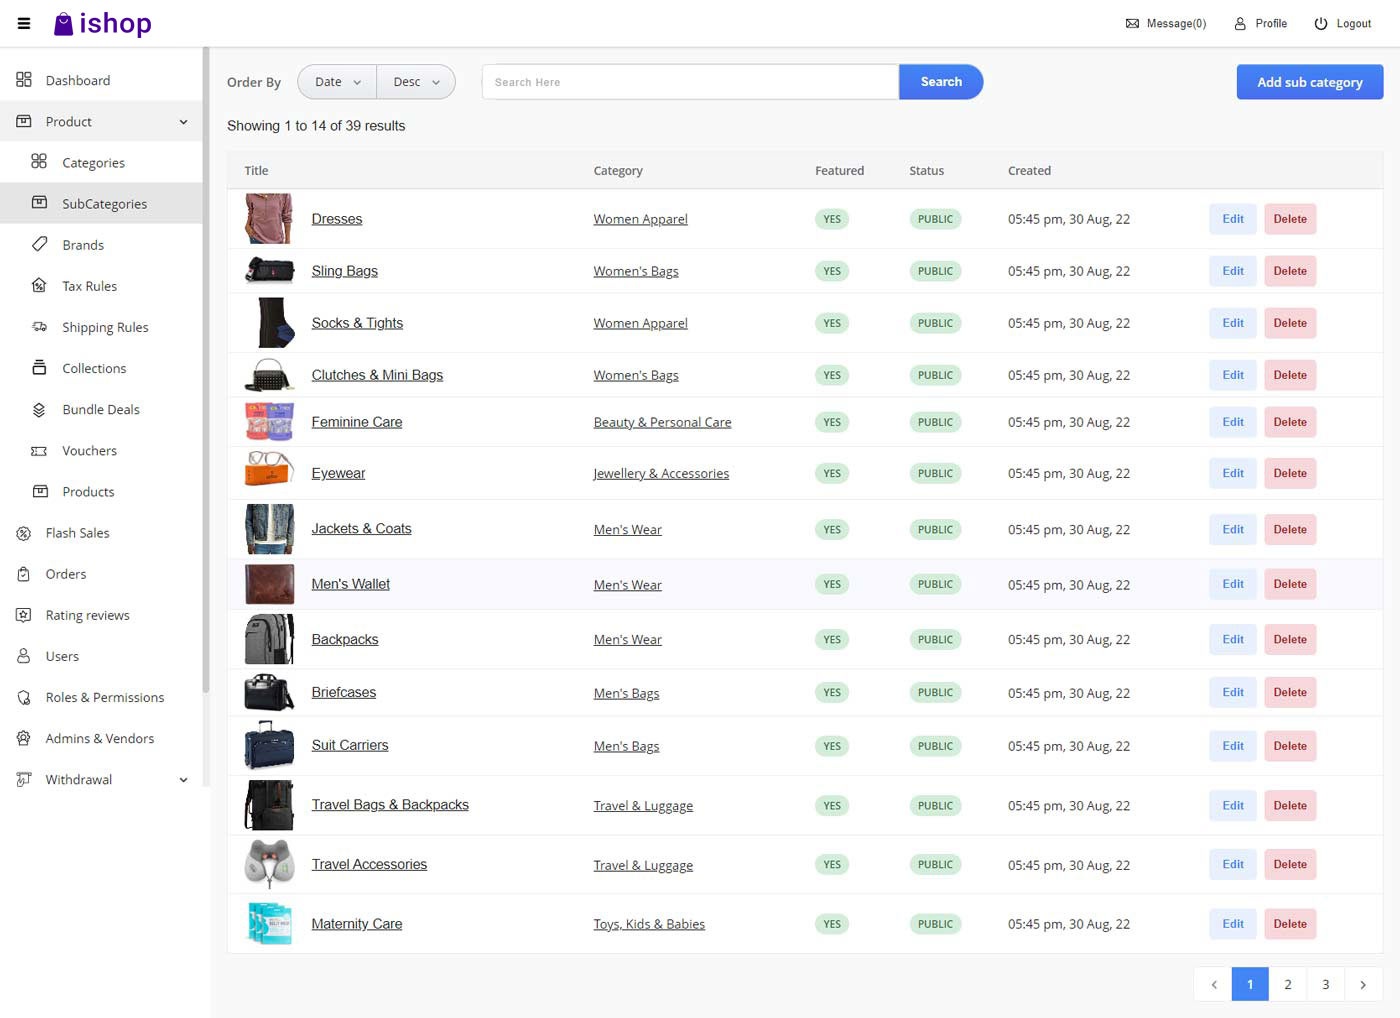Open Admins & Vendors section
This screenshot has height=1018, width=1400.
[x=97, y=738]
